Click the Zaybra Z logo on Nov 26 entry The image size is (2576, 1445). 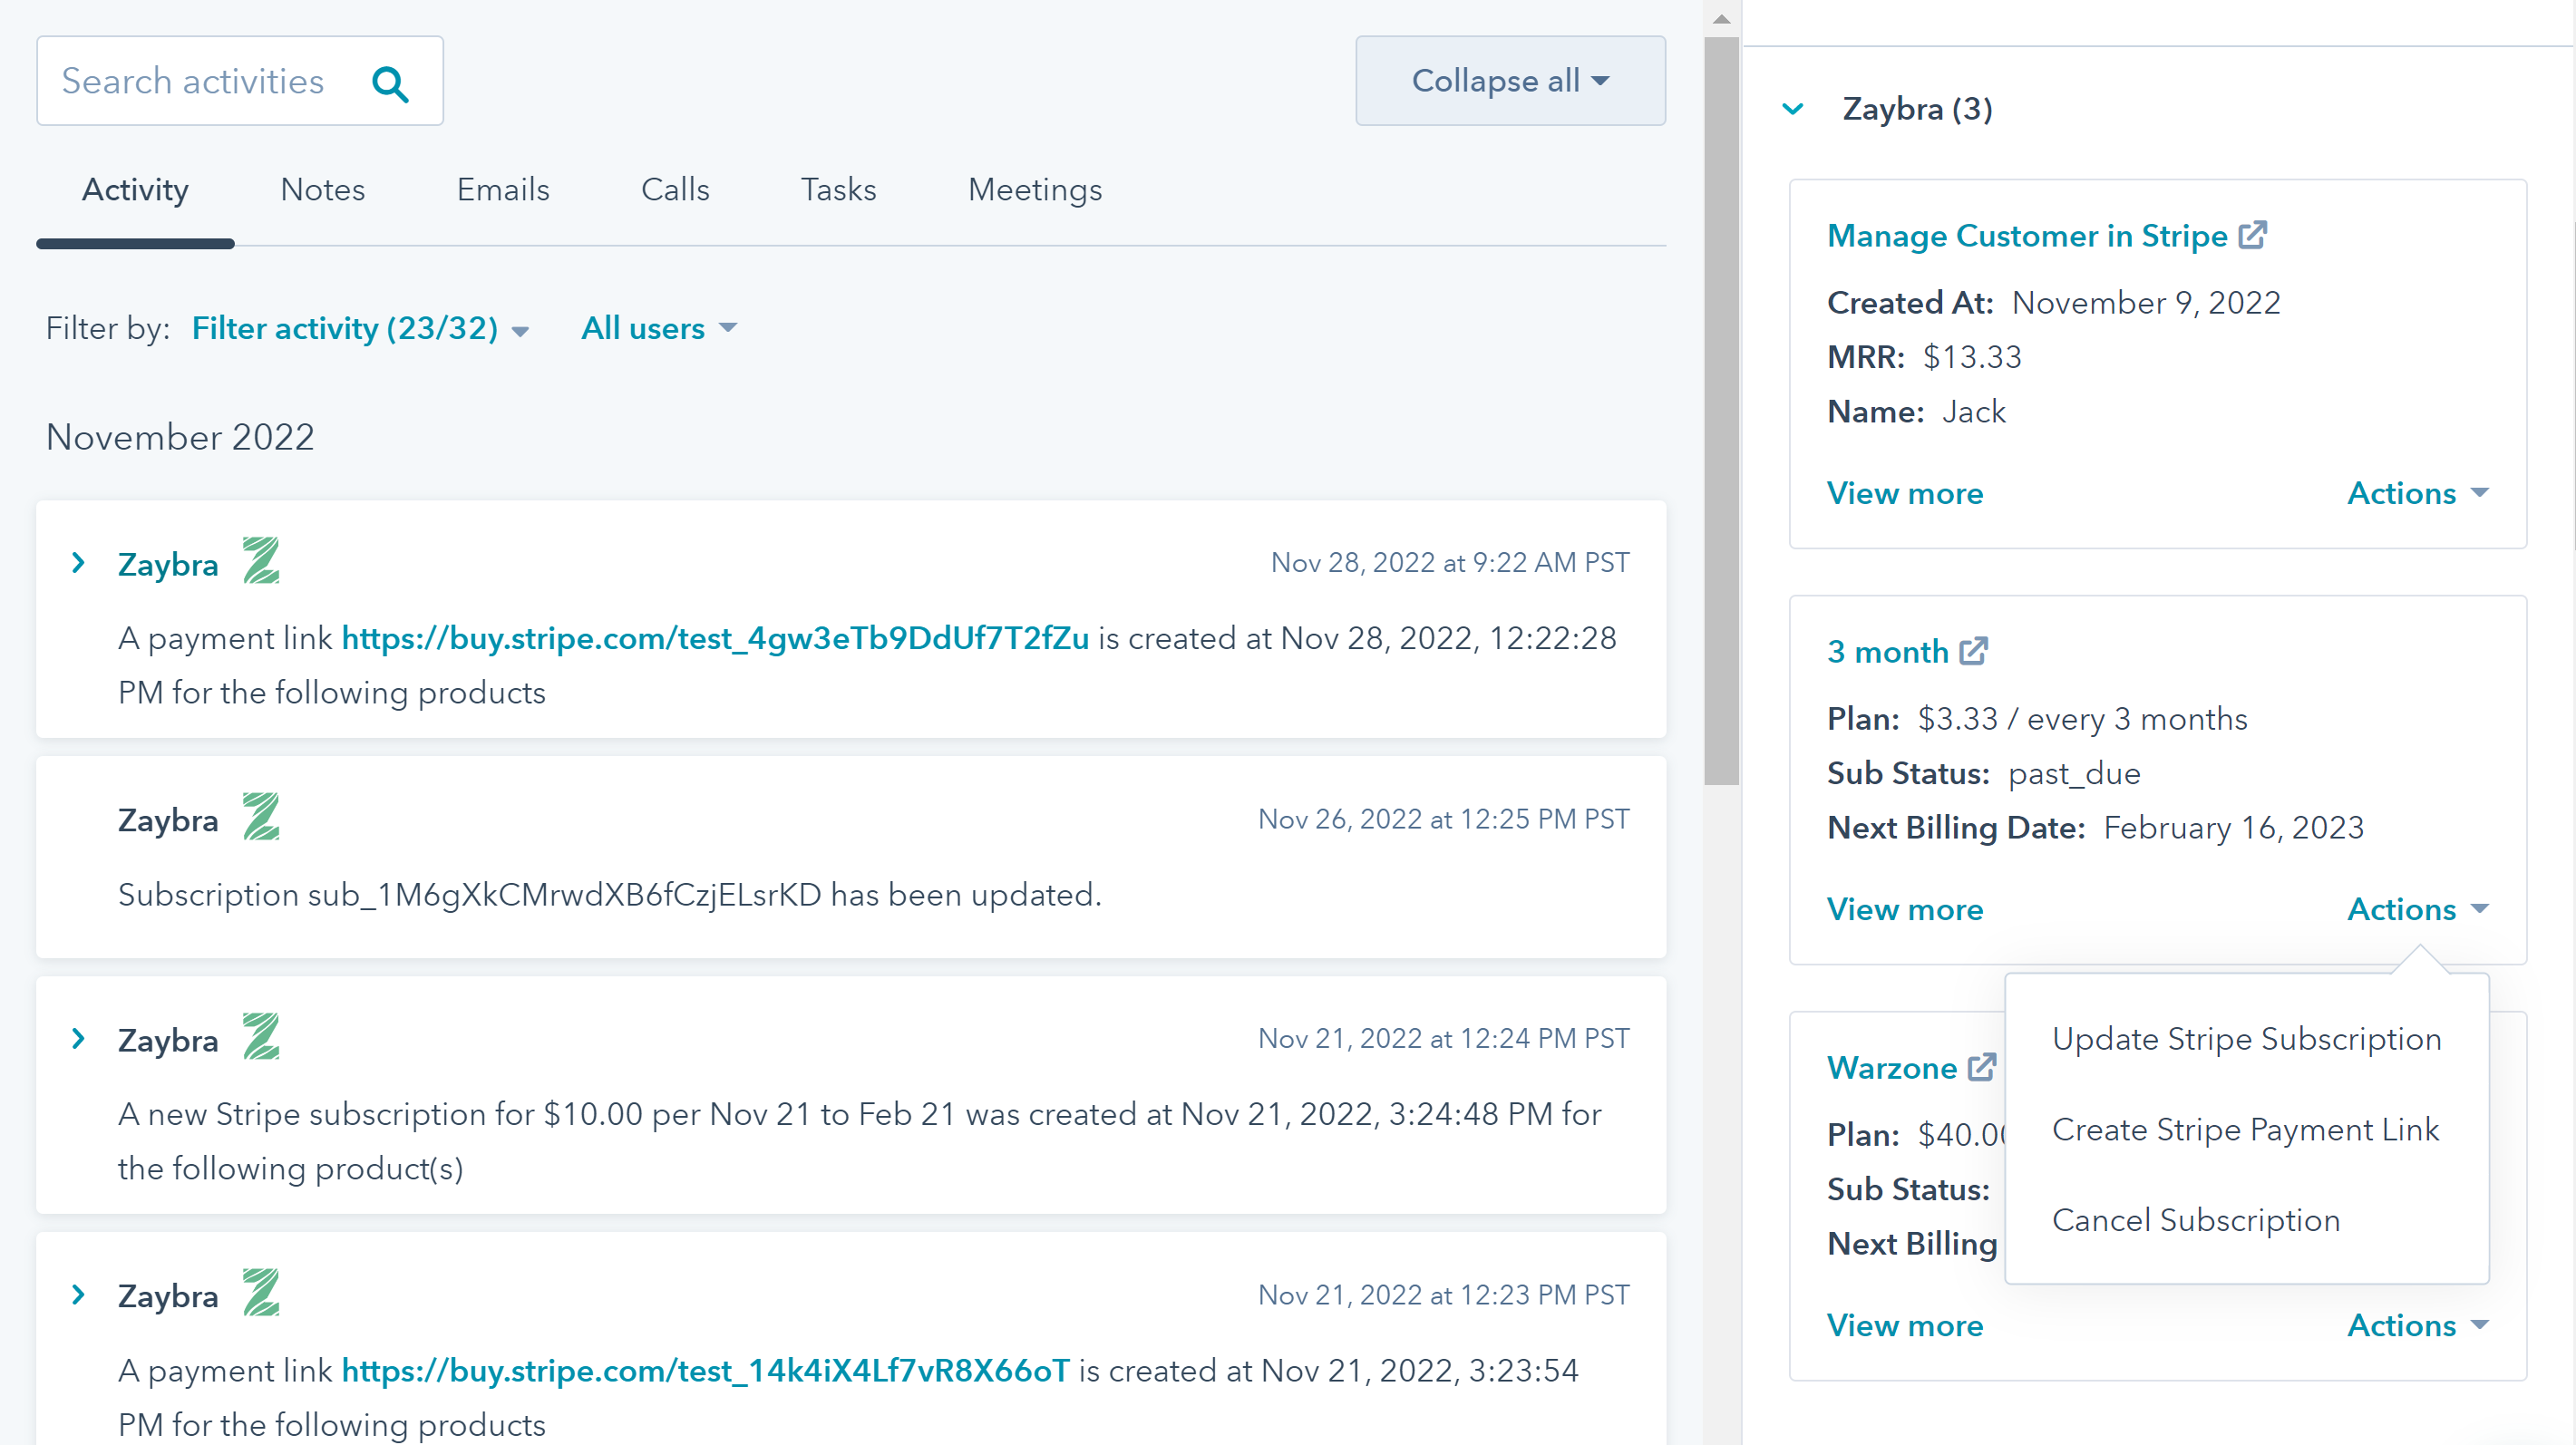tap(259, 819)
